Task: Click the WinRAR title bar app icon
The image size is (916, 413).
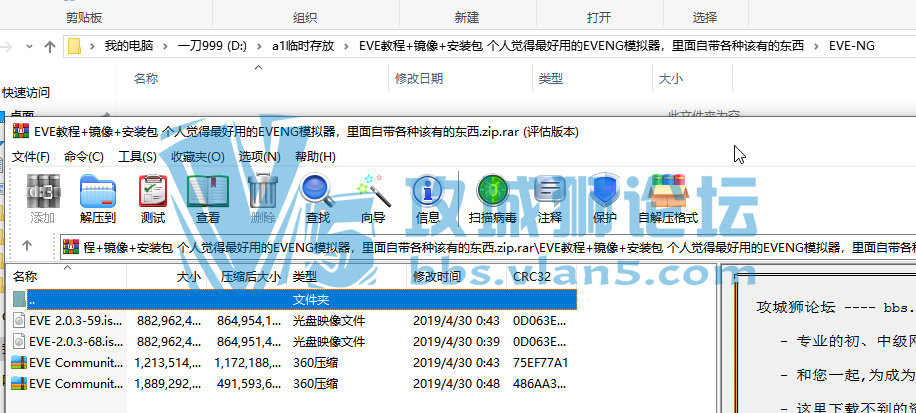Action: 22,131
